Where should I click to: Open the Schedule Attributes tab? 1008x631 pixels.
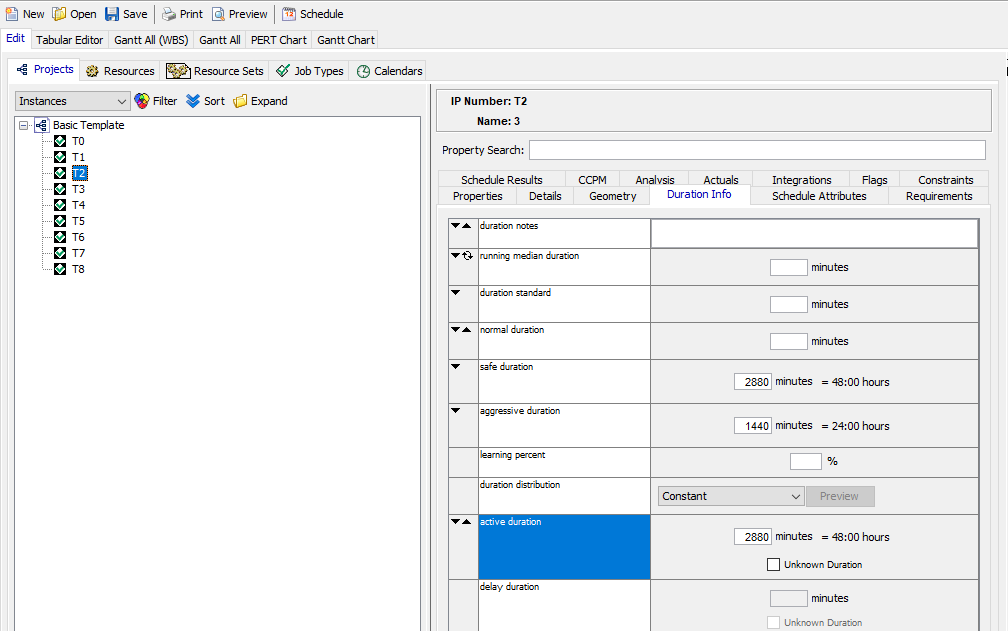[x=819, y=196]
